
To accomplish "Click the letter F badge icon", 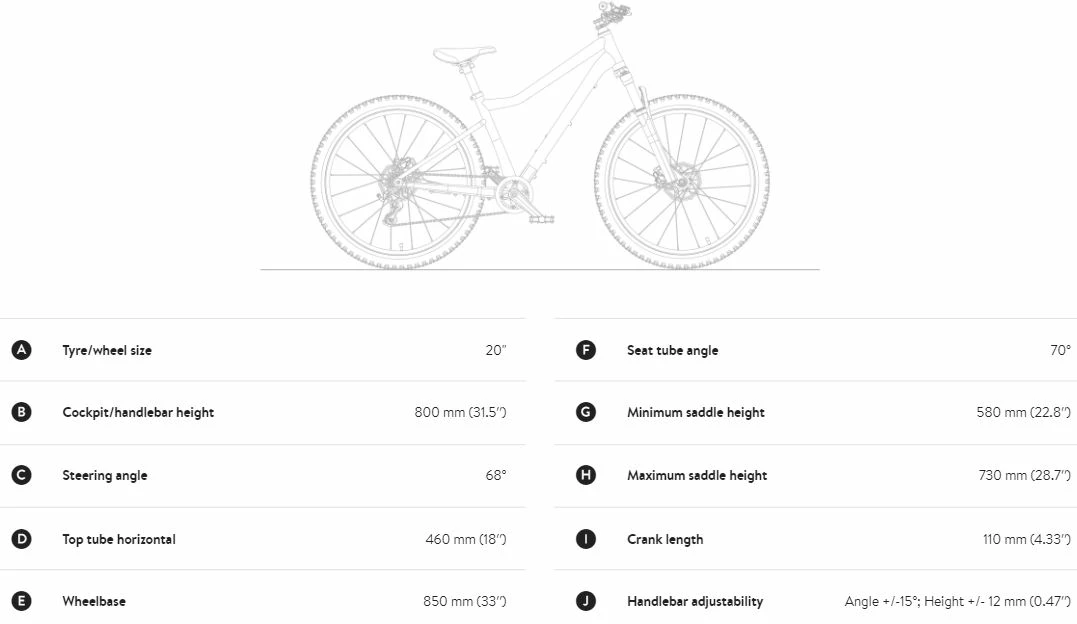I will click(x=586, y=350).
